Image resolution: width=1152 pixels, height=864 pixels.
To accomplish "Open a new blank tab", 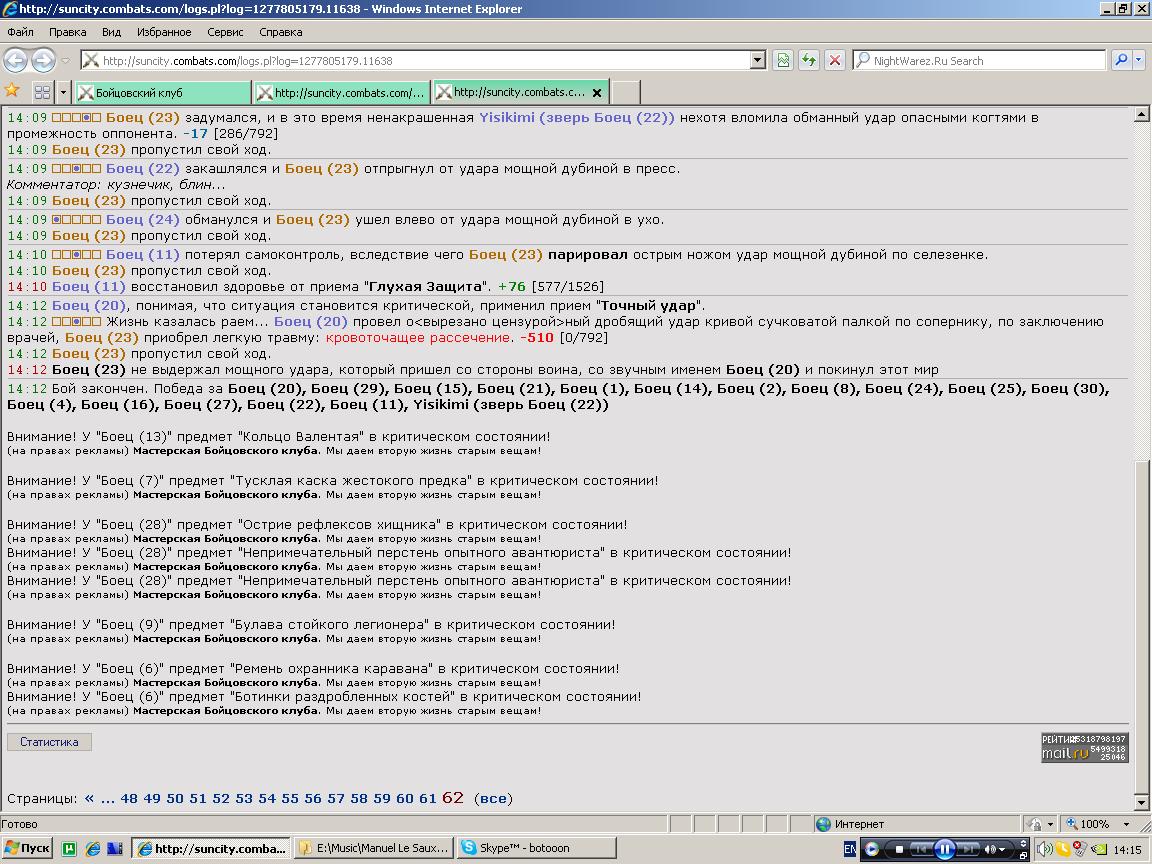I will [x=625, y=93].
